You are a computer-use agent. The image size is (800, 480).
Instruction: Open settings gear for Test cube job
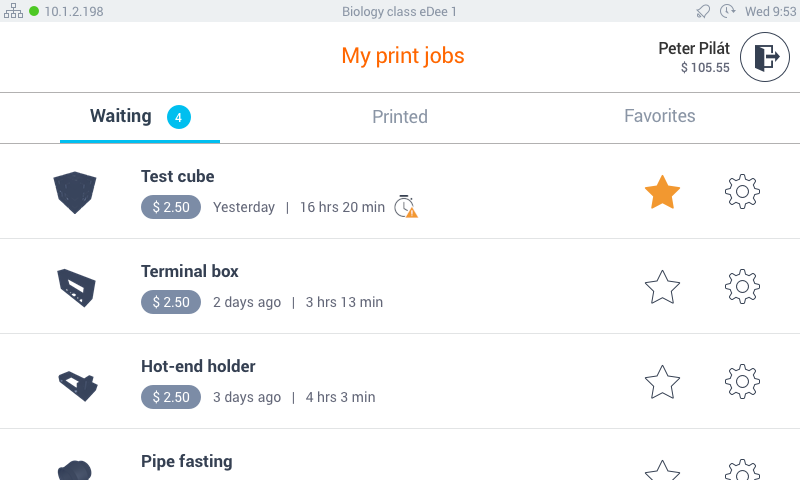point(742,191)
